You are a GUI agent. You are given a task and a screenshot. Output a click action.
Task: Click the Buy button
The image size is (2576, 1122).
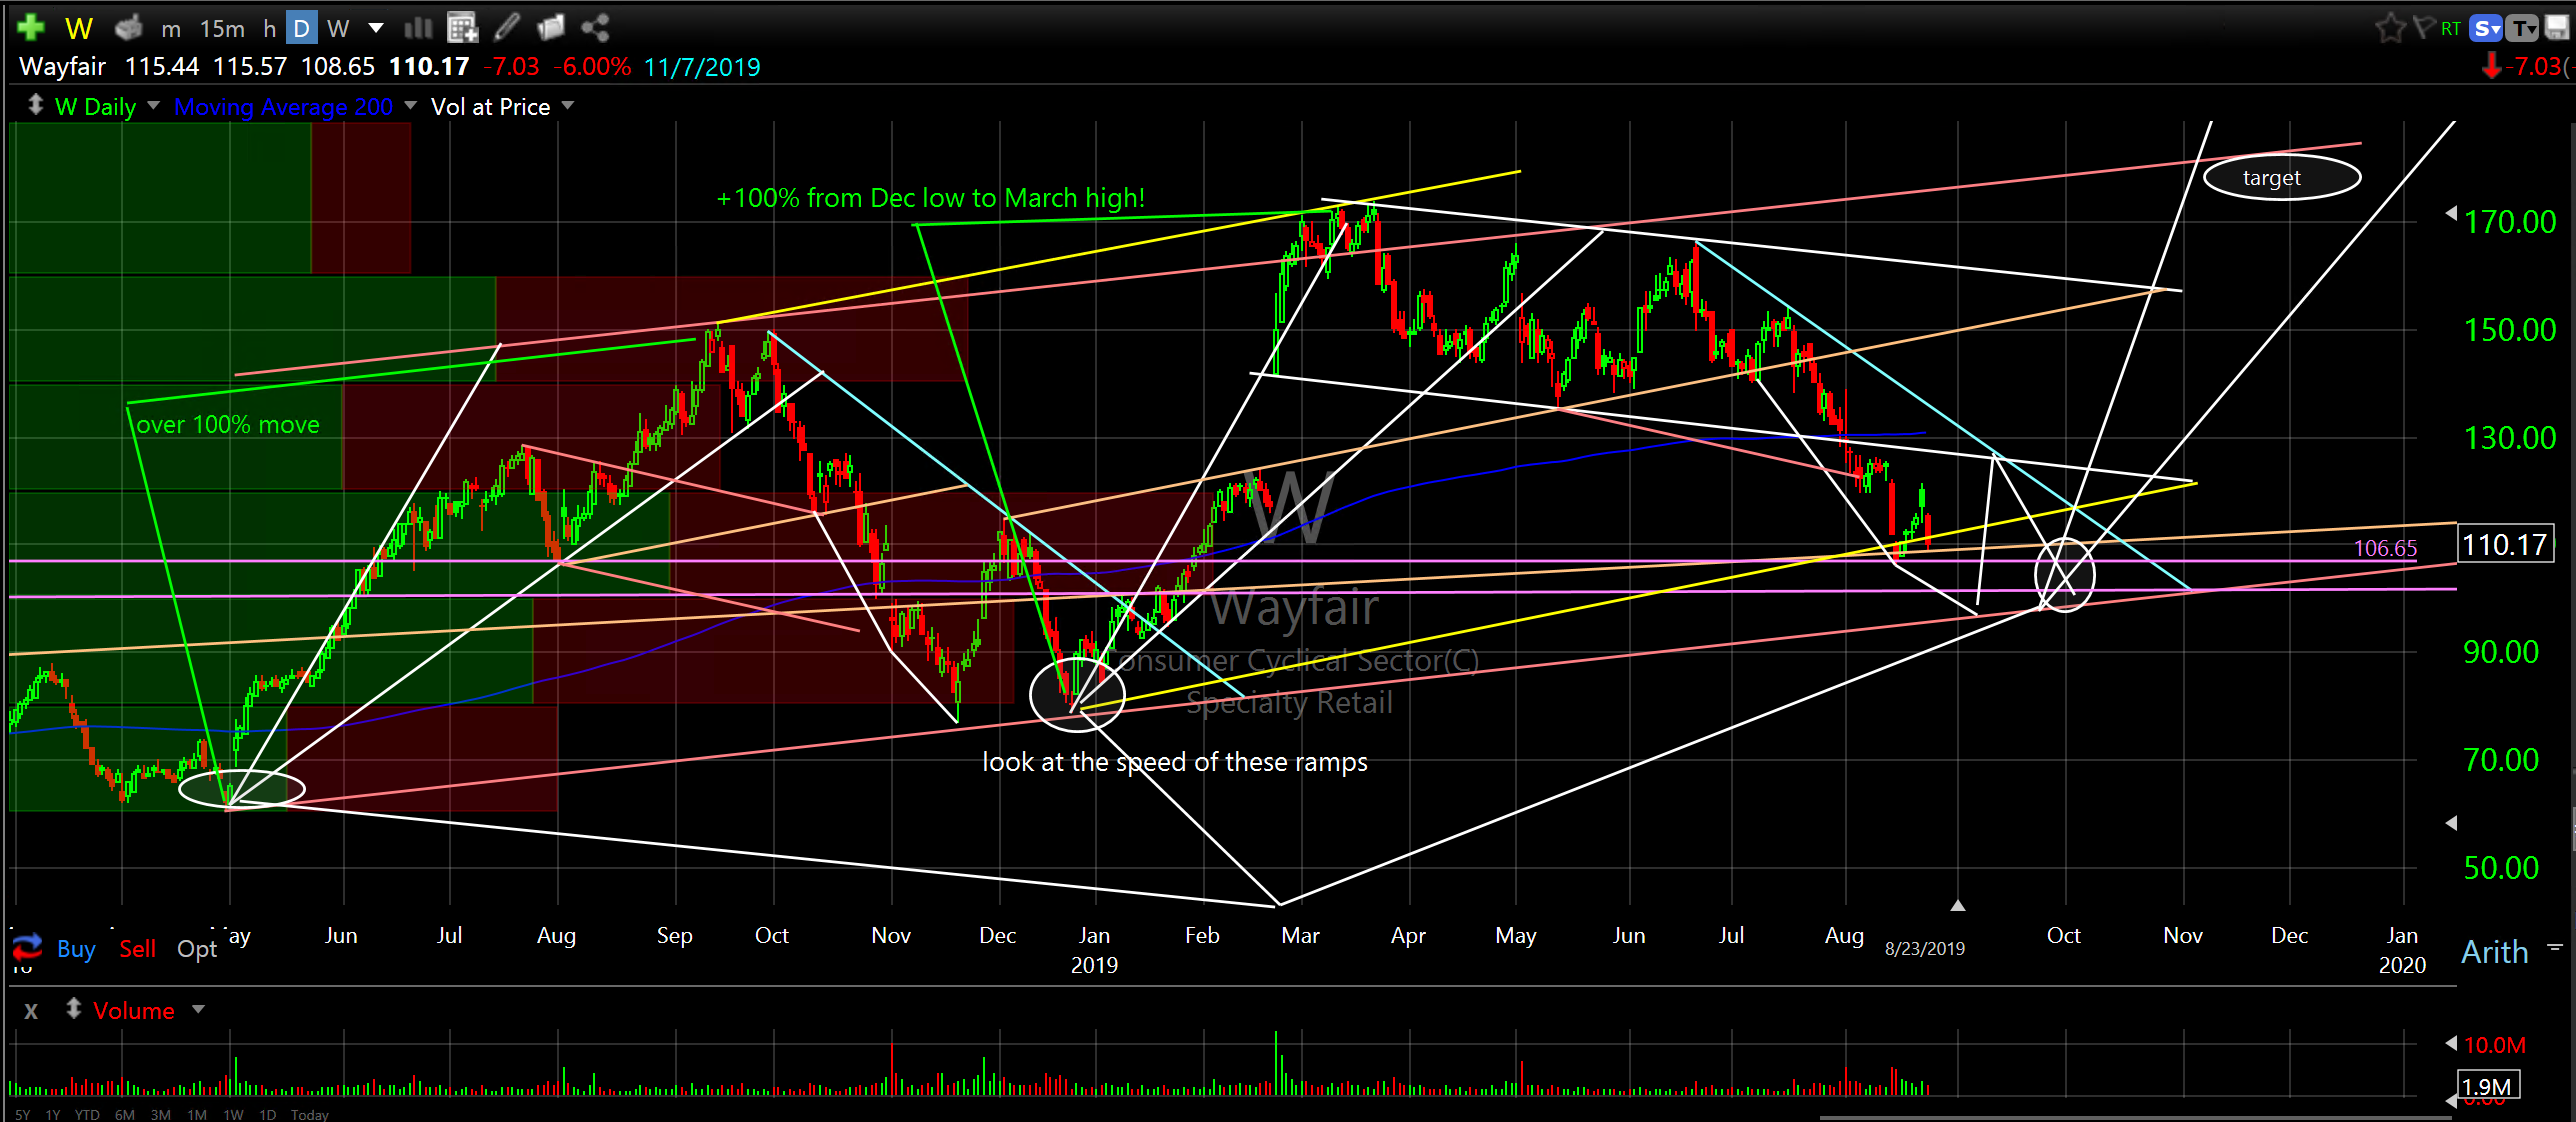[76, 948]
